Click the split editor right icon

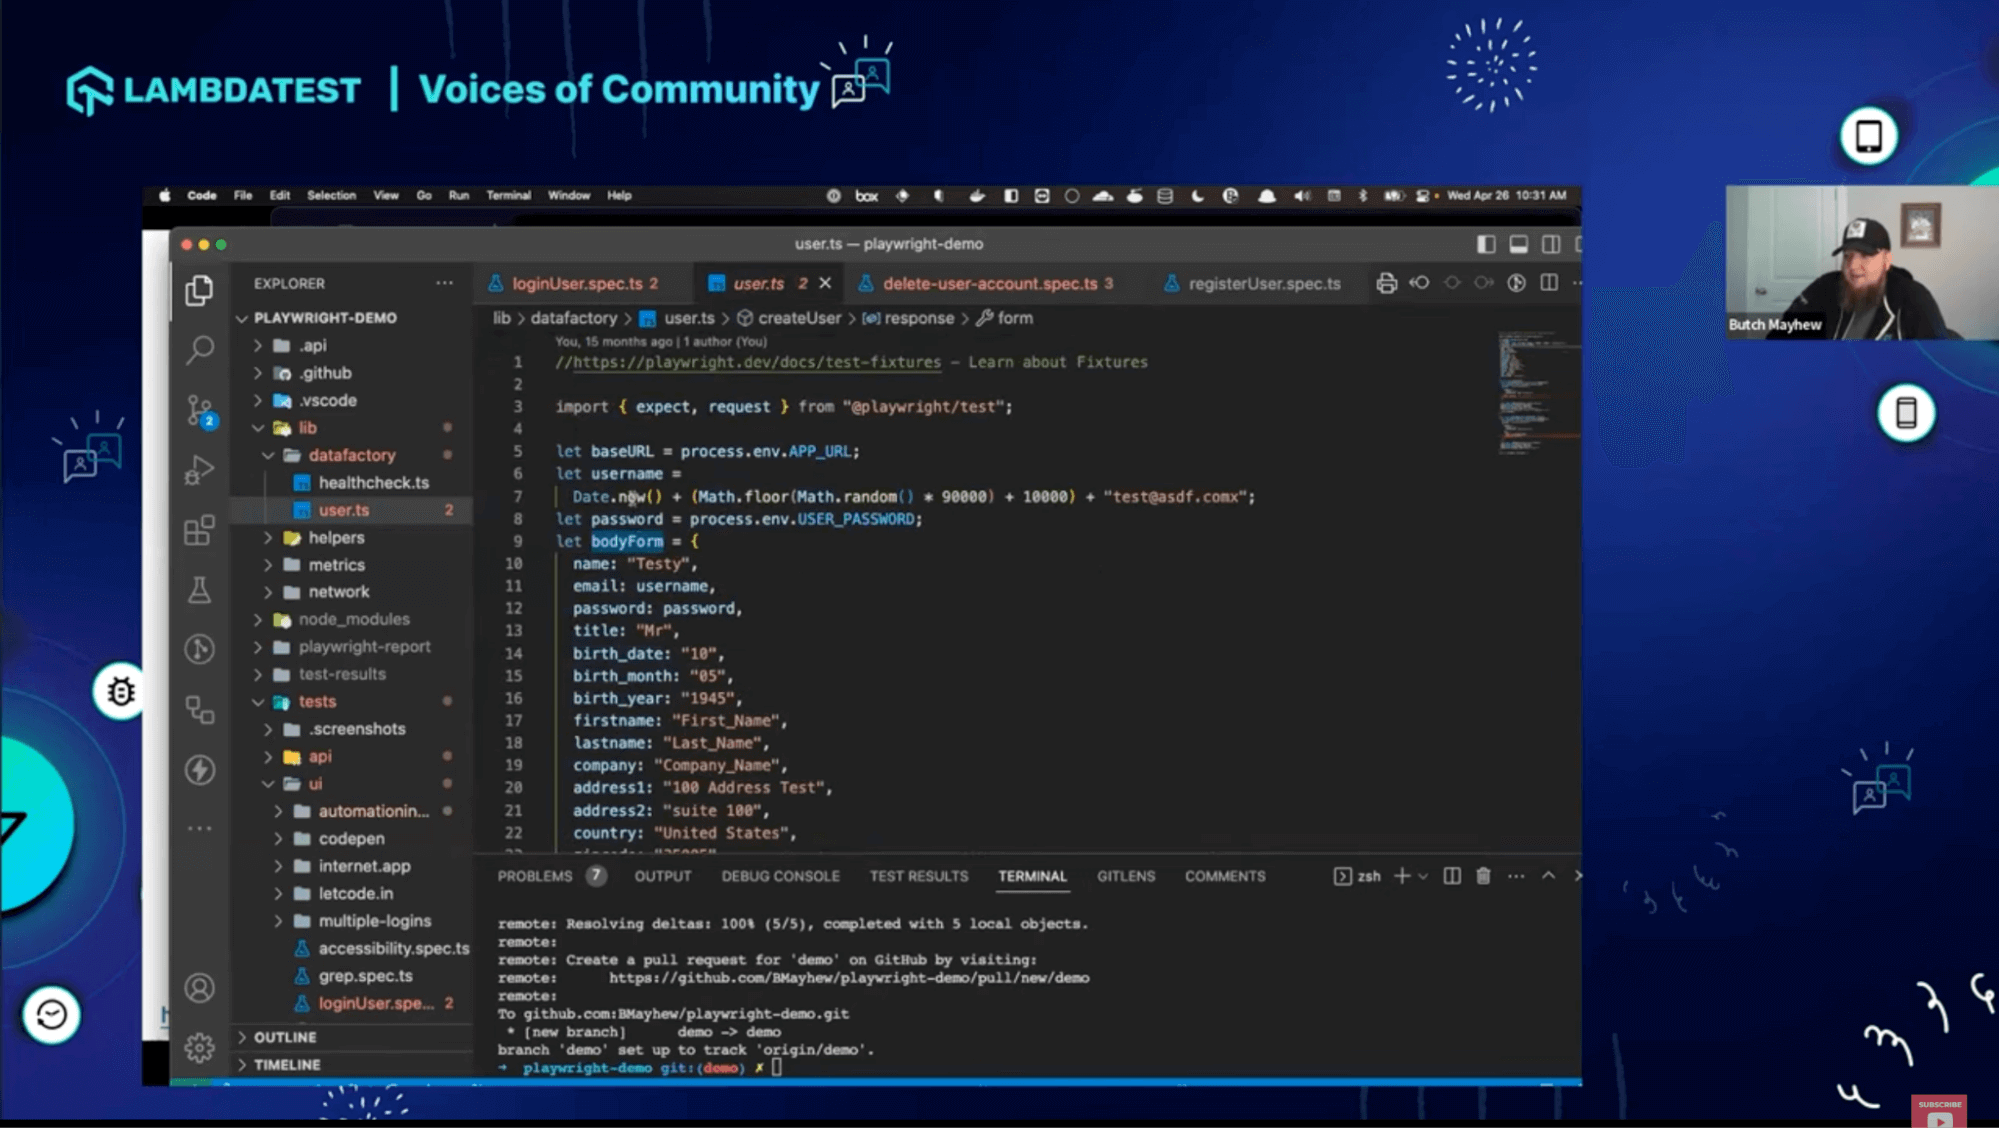click(x=1549, y=283)
